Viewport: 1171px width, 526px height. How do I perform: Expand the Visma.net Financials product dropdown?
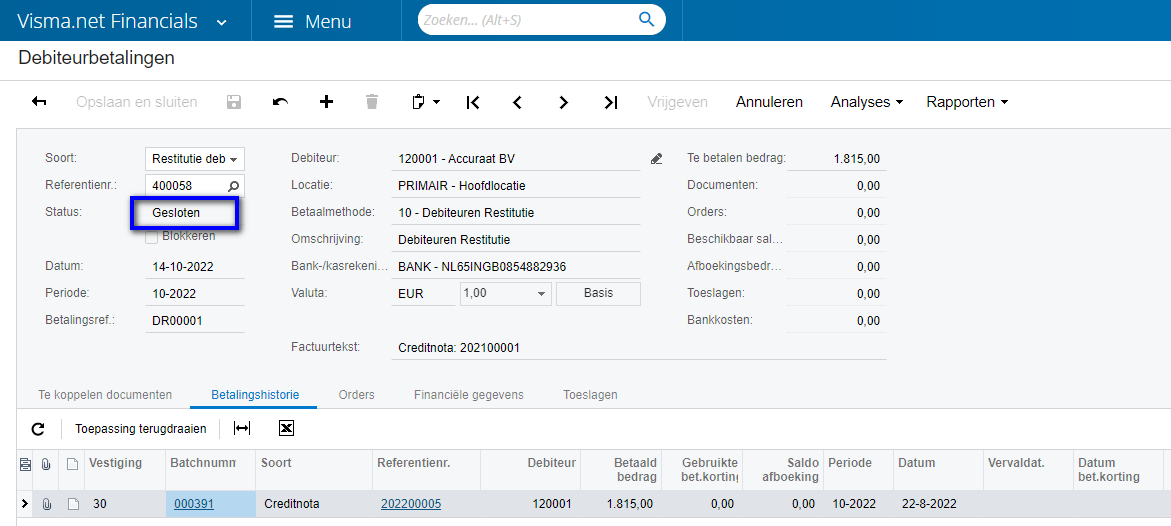pos(221,22)
